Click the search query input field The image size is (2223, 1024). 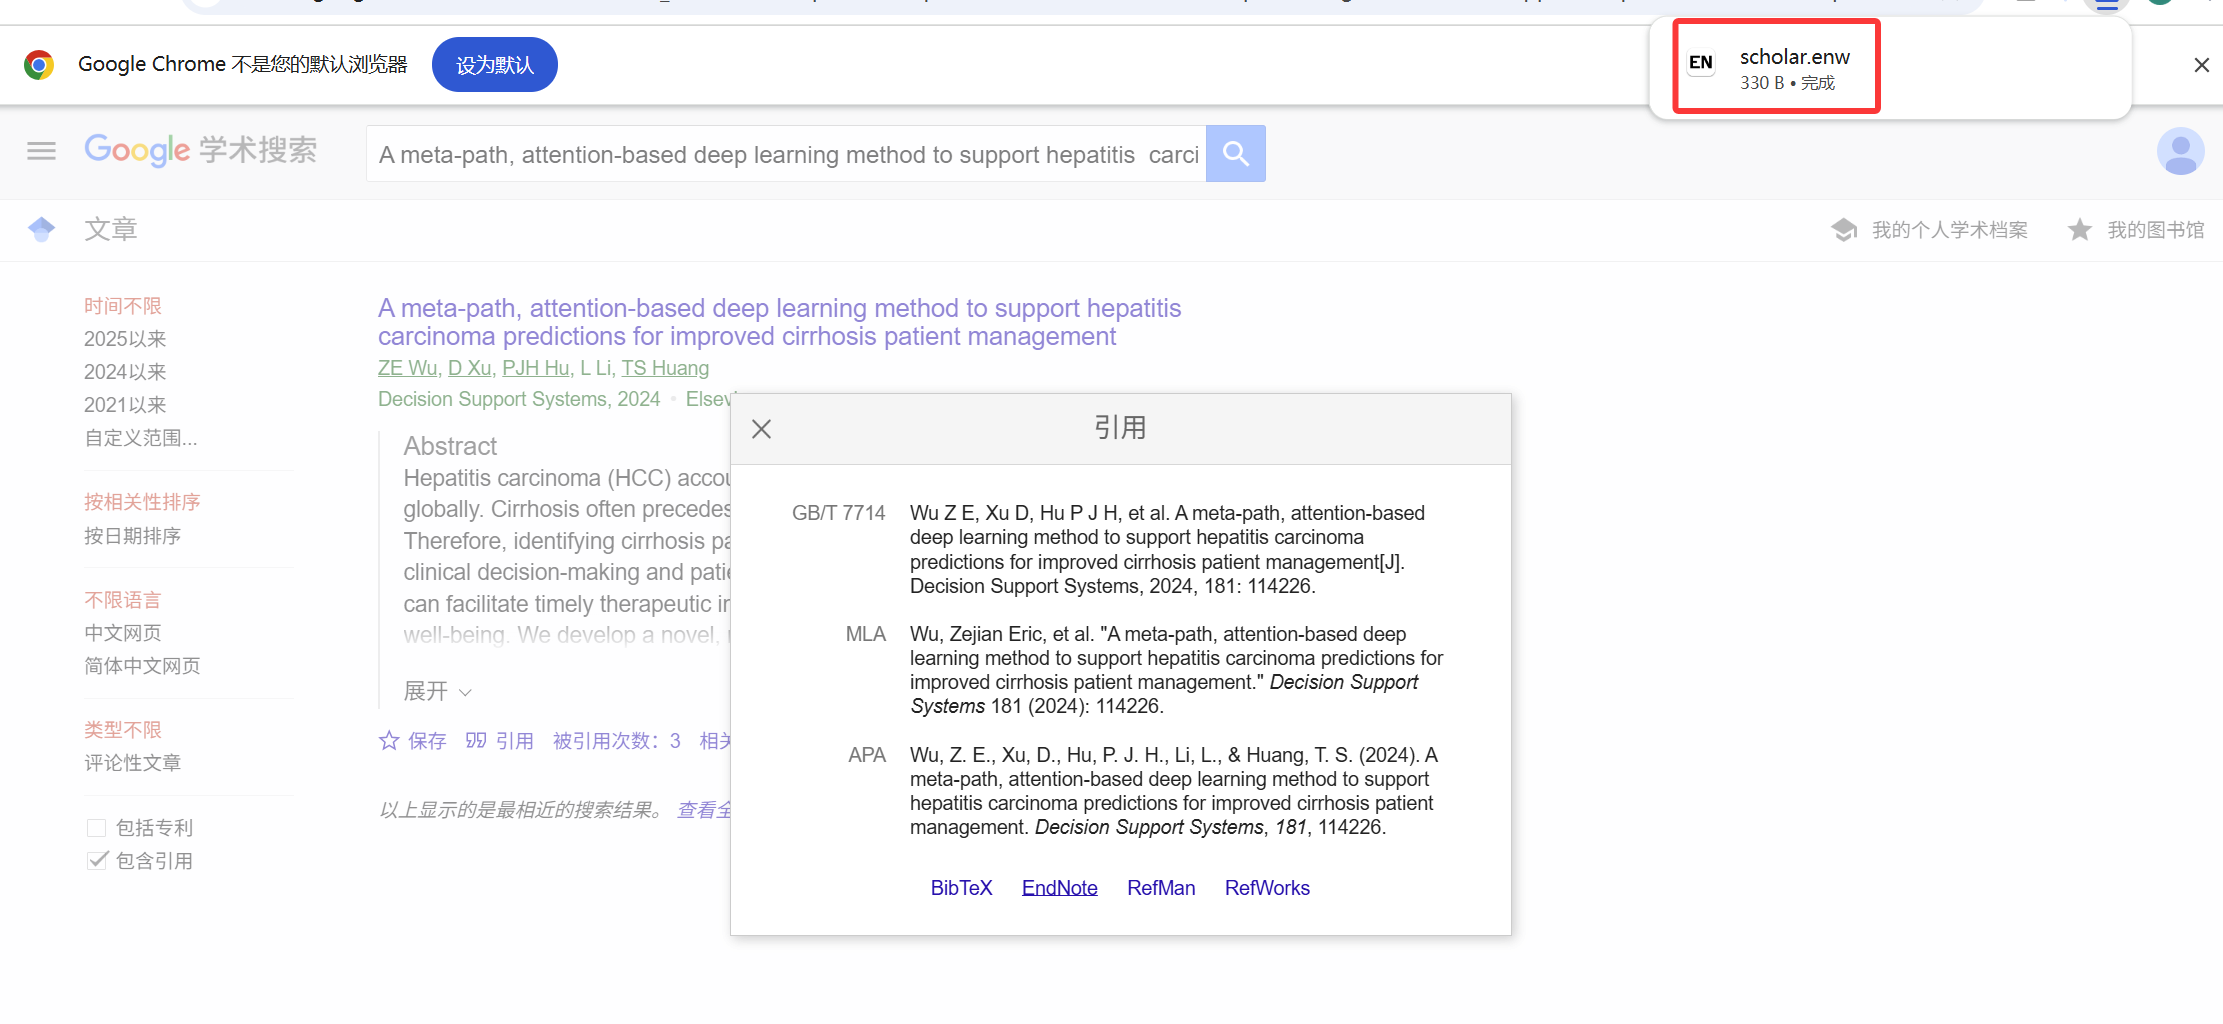pos(786,154)
